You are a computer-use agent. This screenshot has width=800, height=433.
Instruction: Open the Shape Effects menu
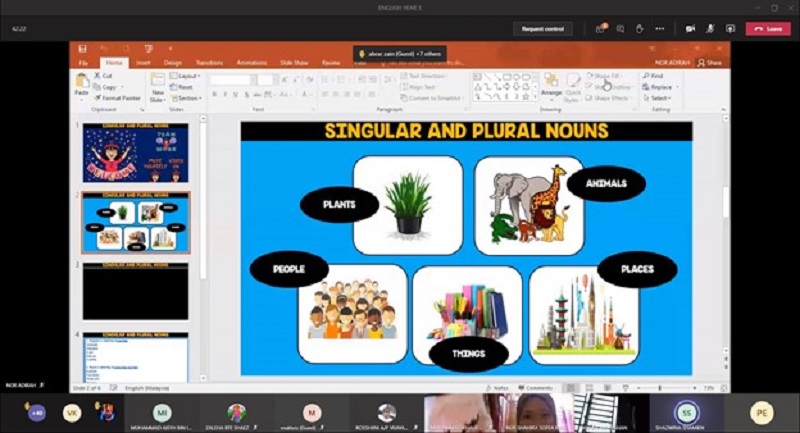(608, 98)
